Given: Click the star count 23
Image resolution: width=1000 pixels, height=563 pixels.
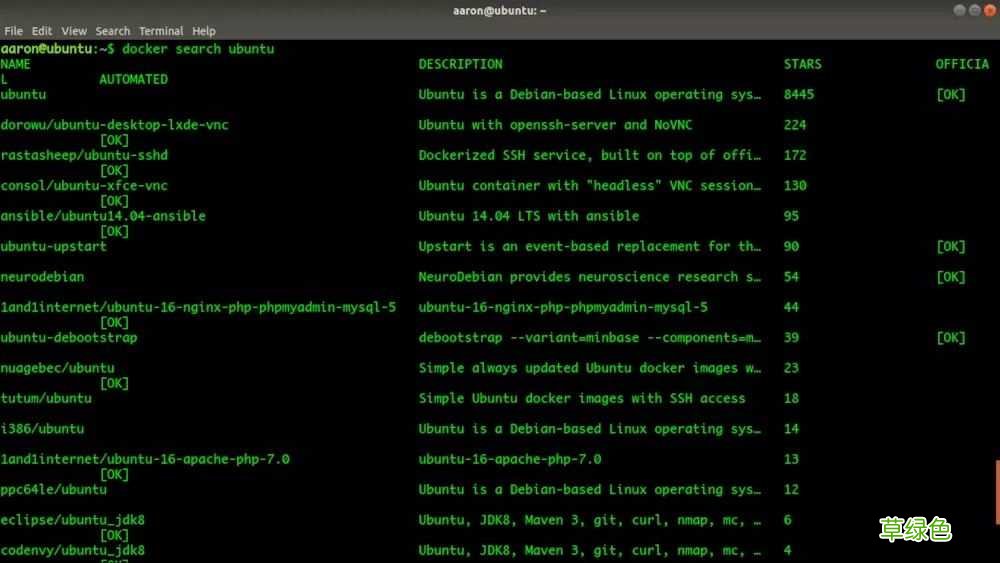Looking at the screenshot, I should (791, 368).
